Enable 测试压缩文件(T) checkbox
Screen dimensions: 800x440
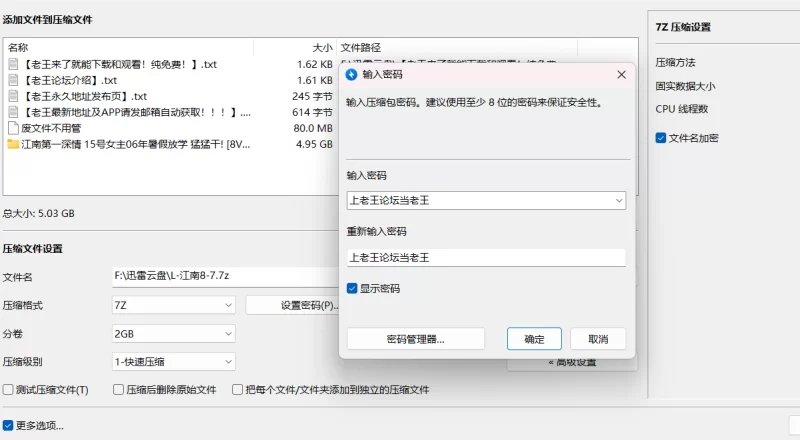click(8, 389)
